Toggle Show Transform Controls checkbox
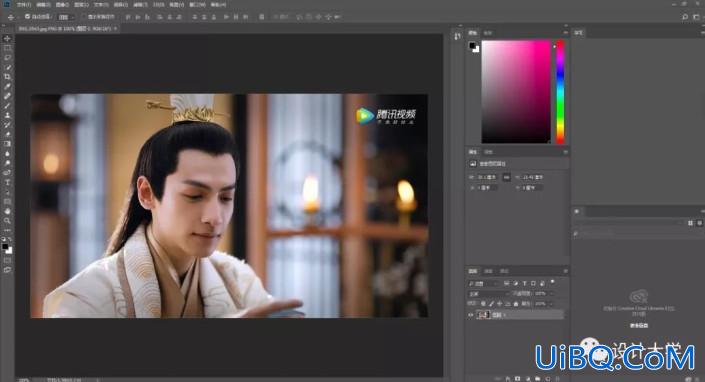705x382 pixels. (x=84, y=17)
